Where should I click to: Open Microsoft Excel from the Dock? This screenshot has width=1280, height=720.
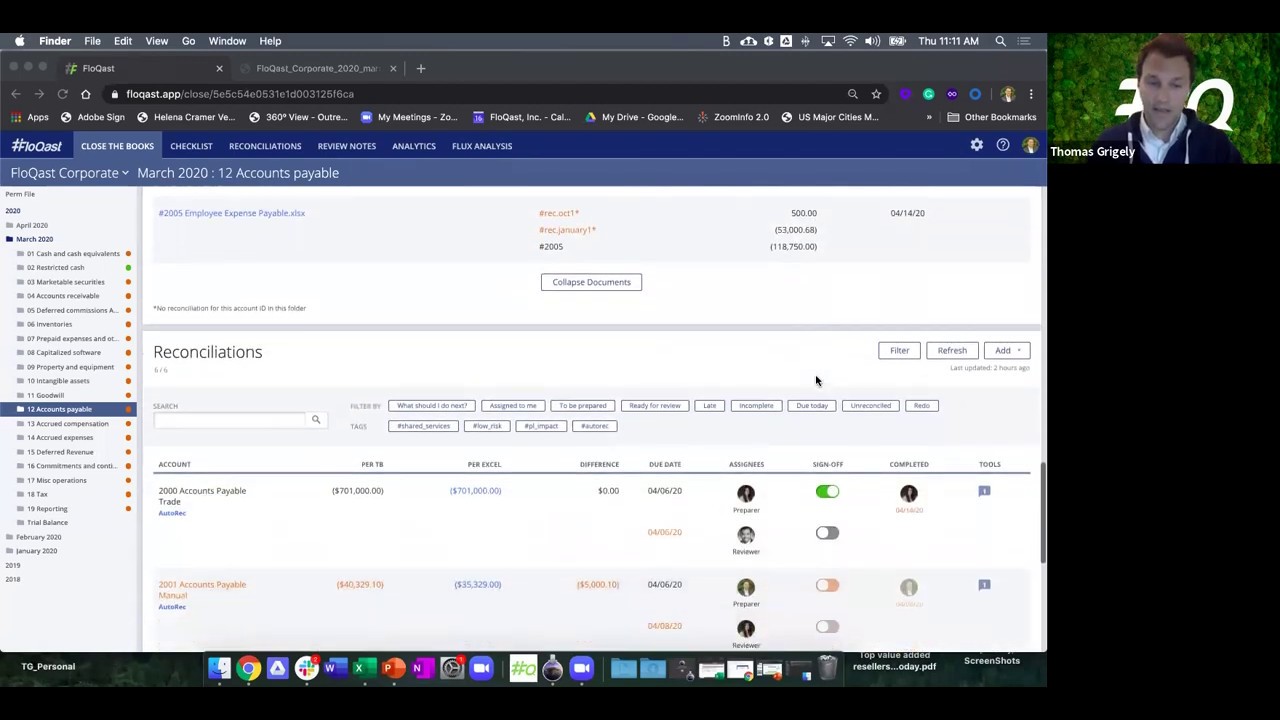pyautogui.click(x=364, y=668)
